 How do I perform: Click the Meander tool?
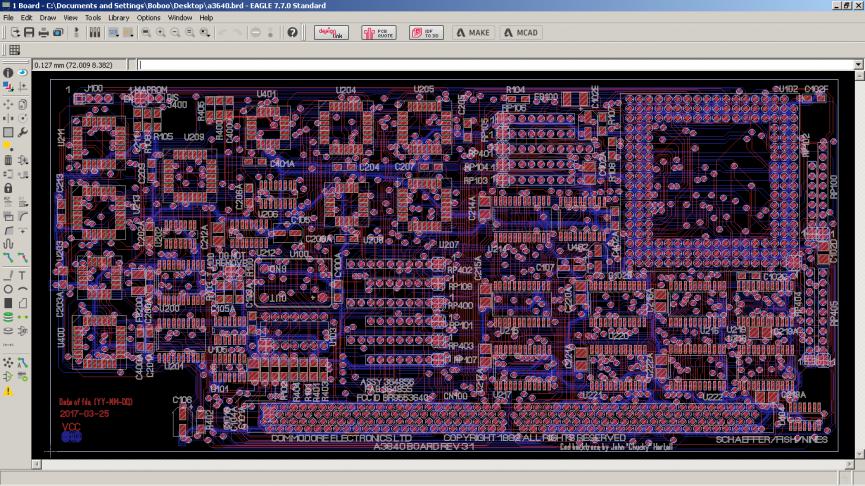8,243
